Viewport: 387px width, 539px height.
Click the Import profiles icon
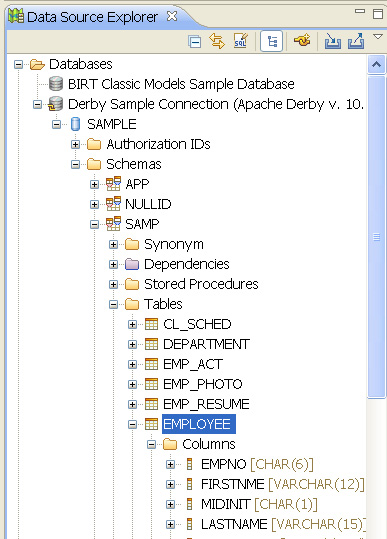click(x=332, y=41)
